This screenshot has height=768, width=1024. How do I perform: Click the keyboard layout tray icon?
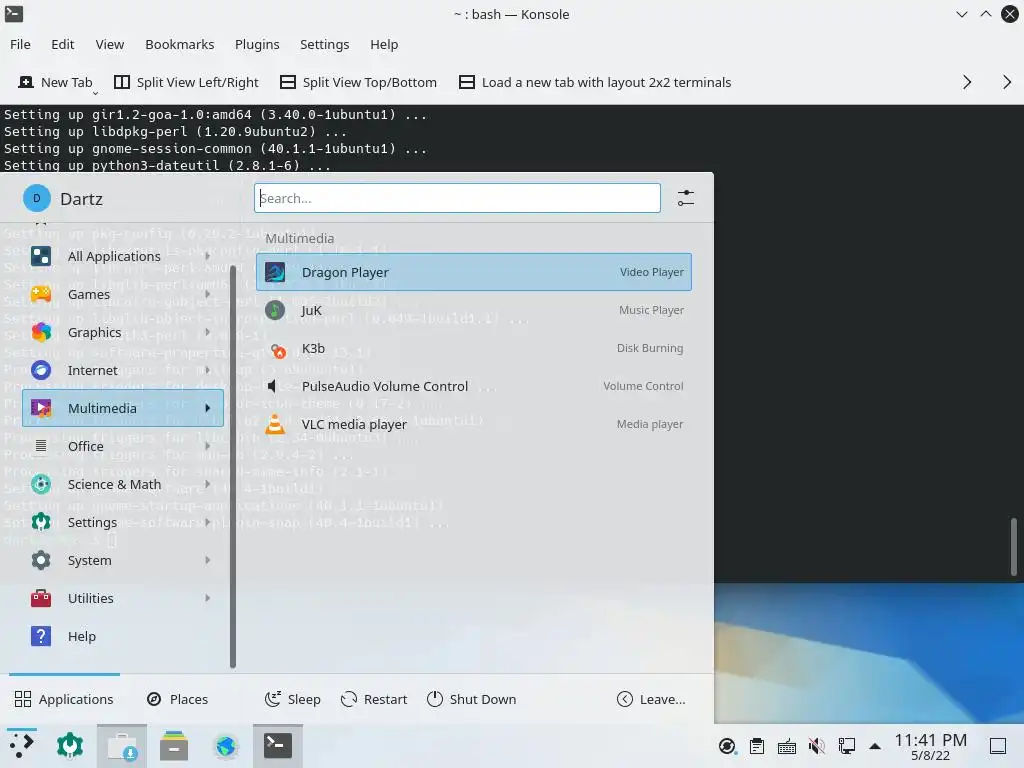click(x=787, y=746)
